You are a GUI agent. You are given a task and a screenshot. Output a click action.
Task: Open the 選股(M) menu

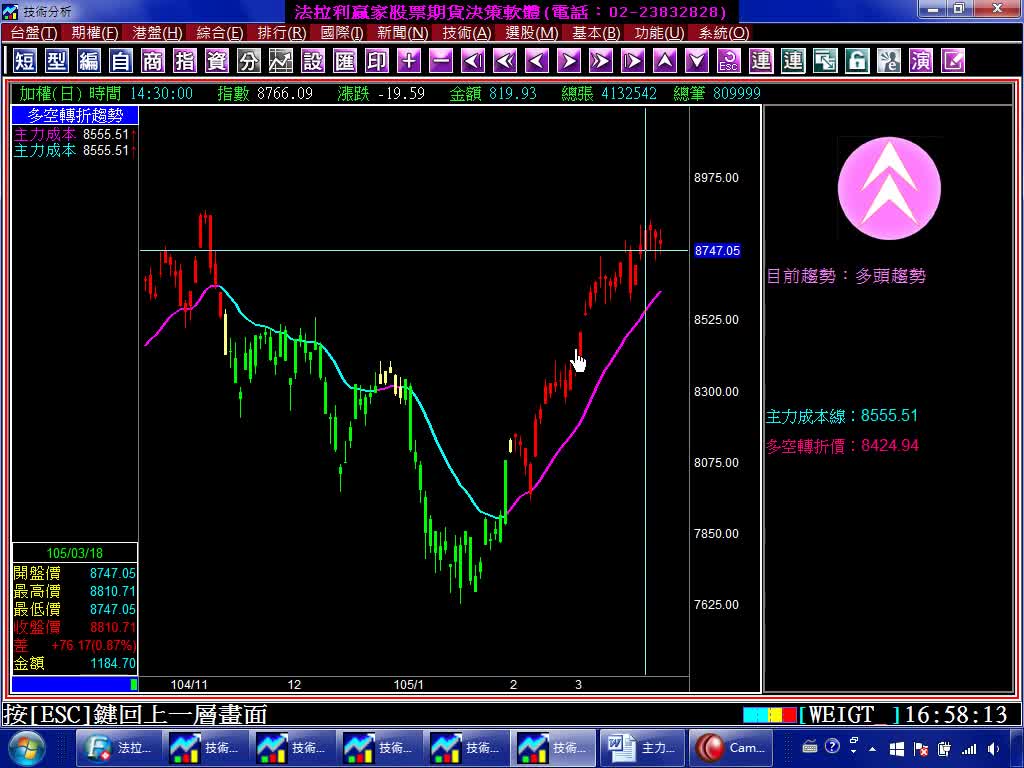(532, 33)
